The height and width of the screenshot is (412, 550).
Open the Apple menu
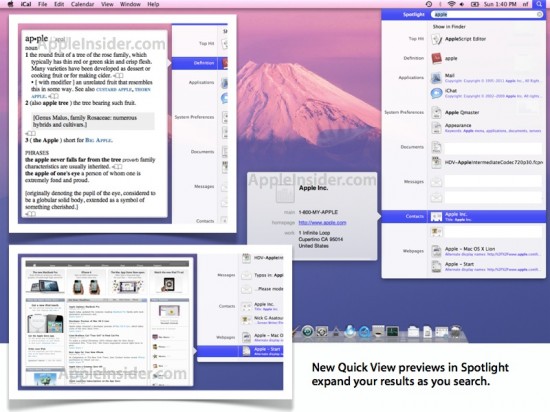(x=10, y=4)
